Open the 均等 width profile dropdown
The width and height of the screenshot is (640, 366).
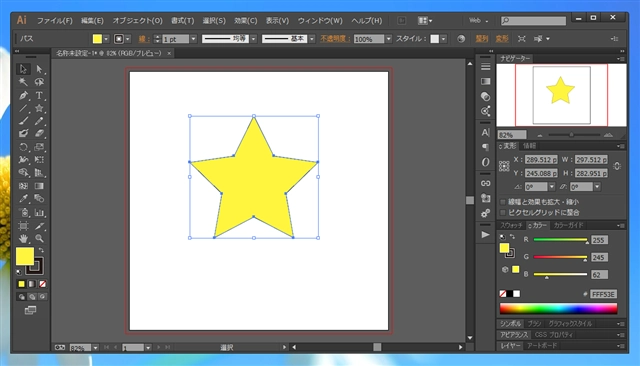click(x=253, y=39)
